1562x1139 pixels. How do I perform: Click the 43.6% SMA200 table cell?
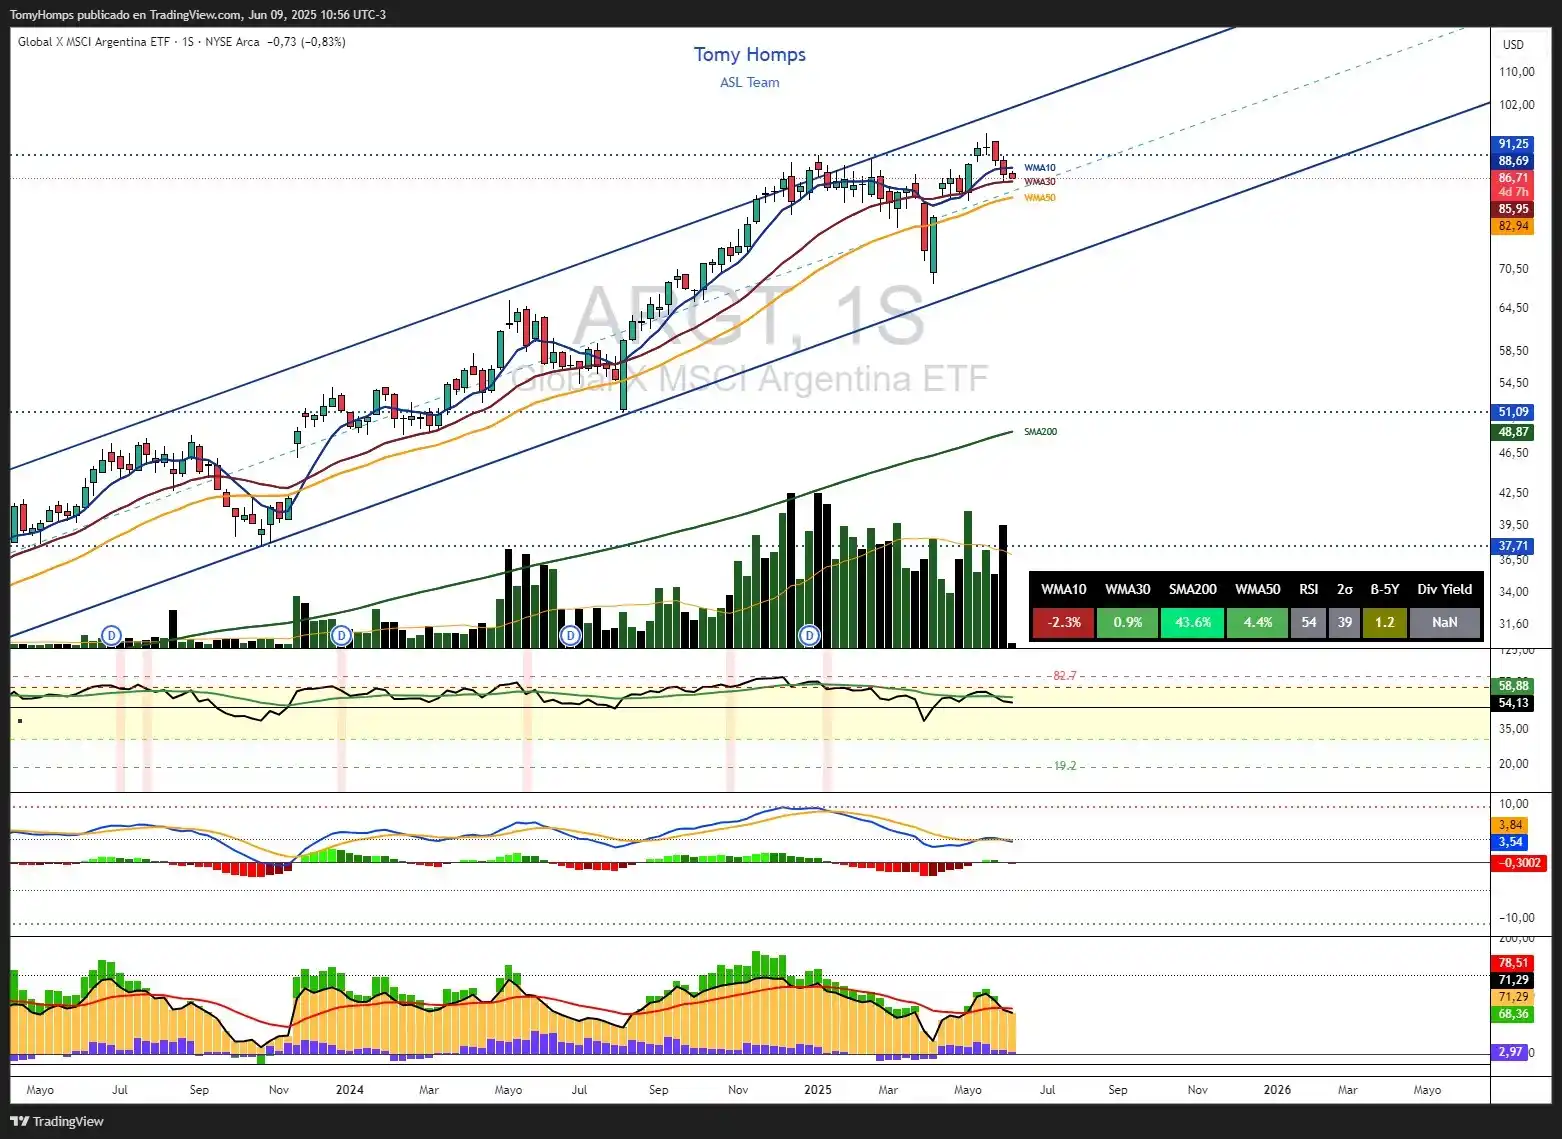[x=1192, y=622]
